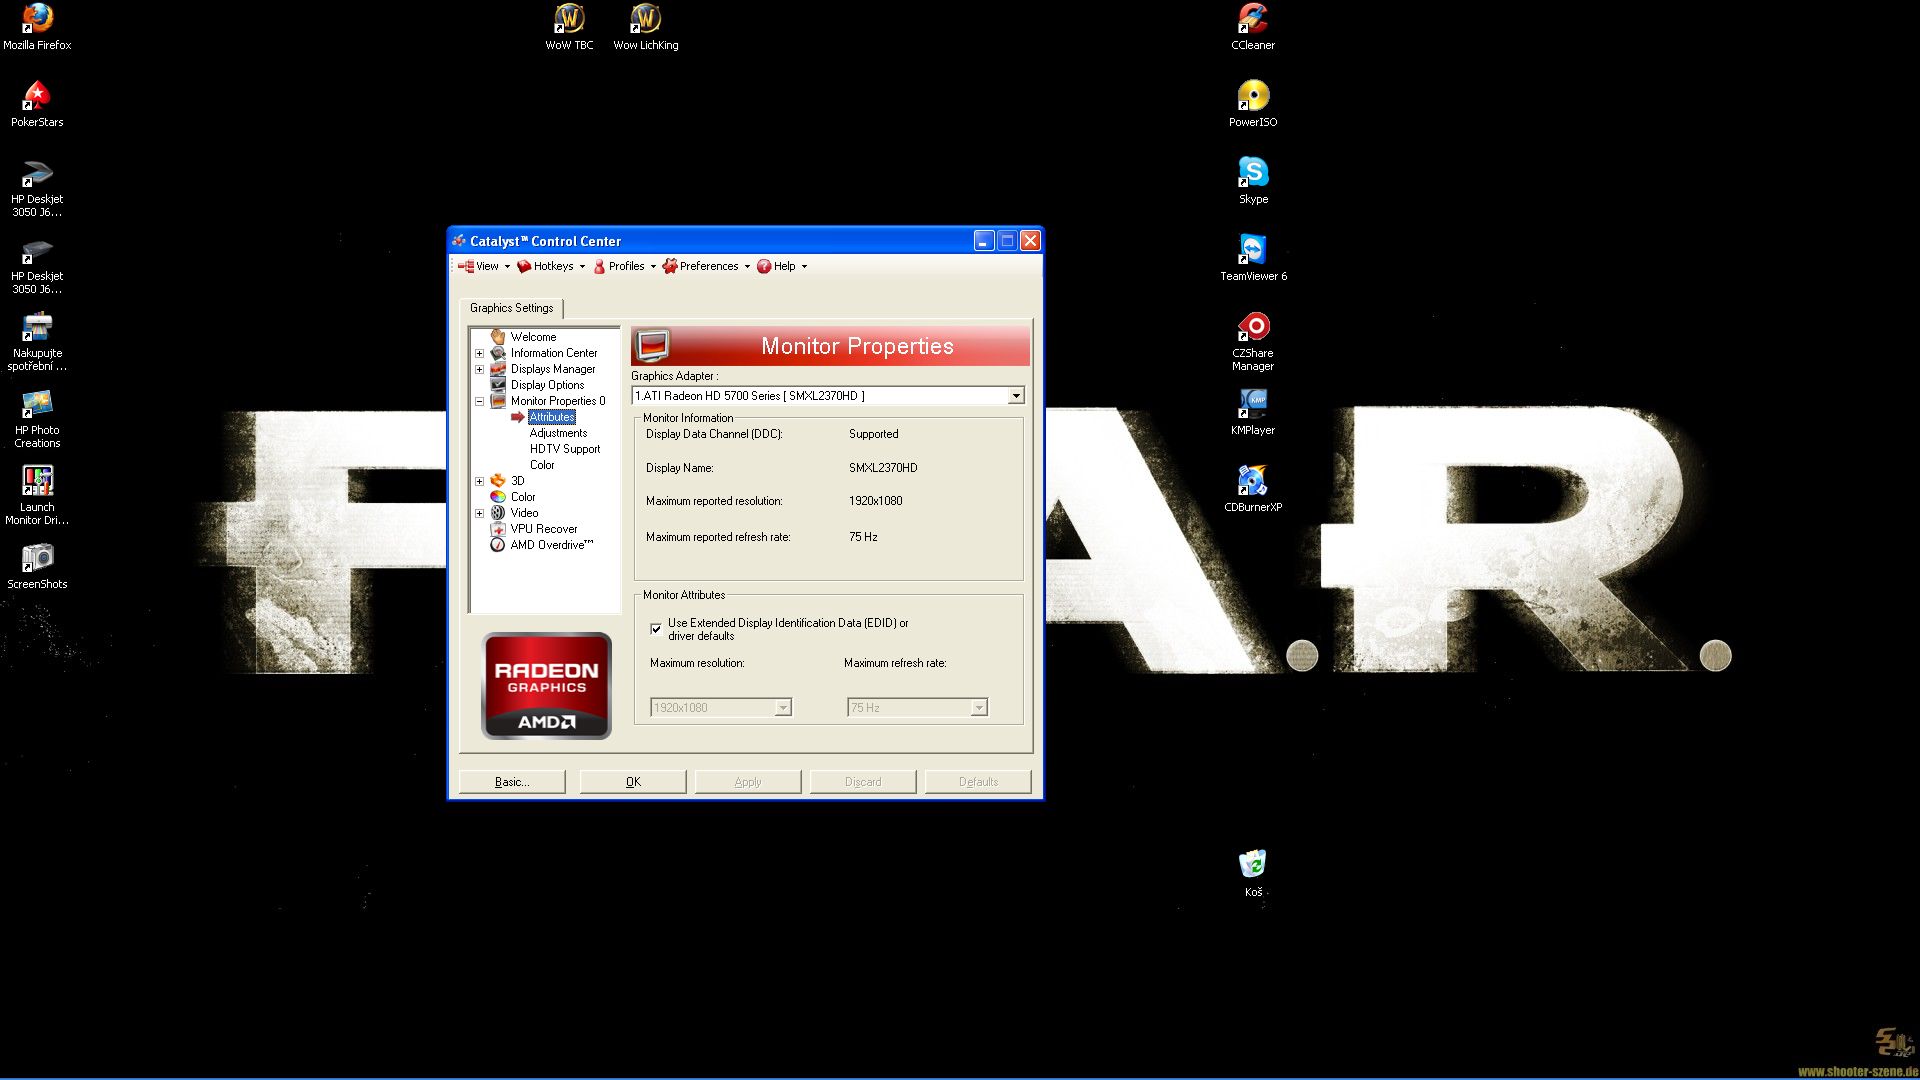Select HDTV Support in the tree
The width and height of the screenshot is (1920, 1080).
click(x=564, y=449)
